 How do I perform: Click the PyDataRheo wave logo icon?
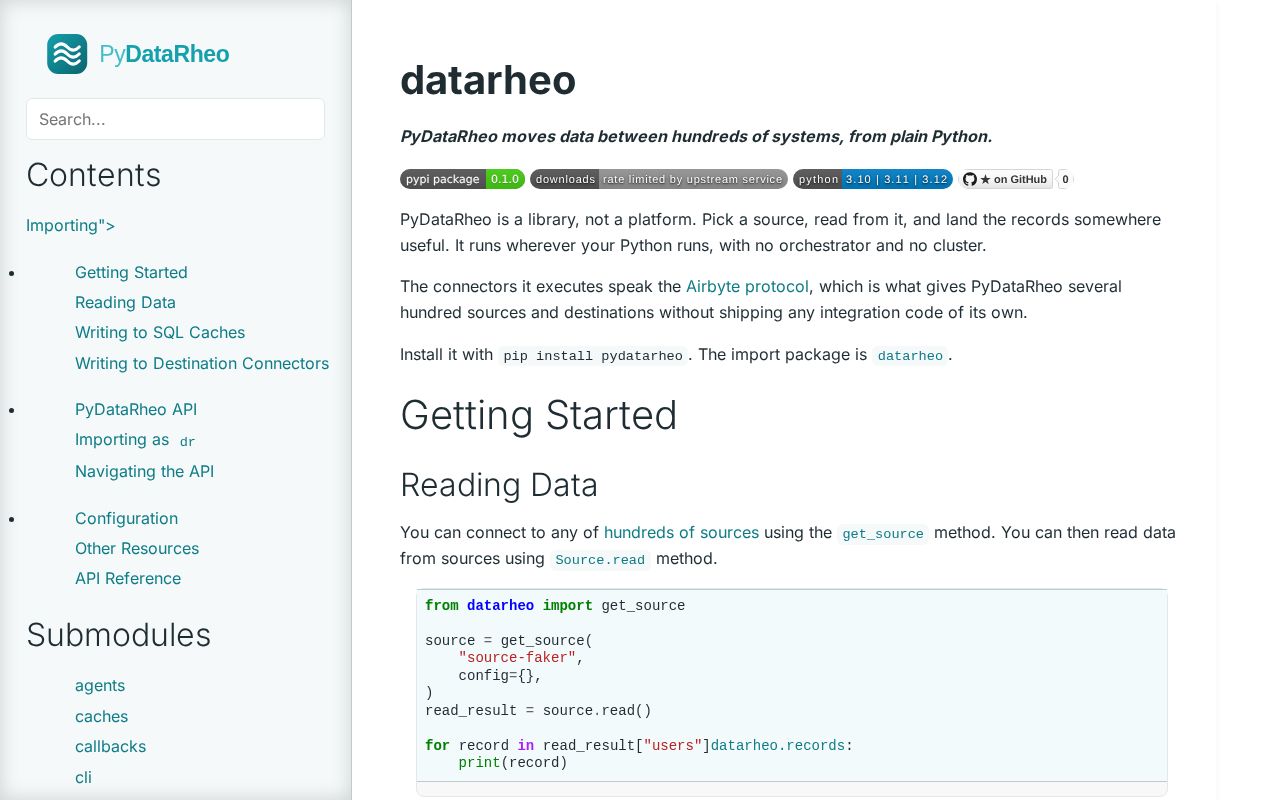(67, 54)
